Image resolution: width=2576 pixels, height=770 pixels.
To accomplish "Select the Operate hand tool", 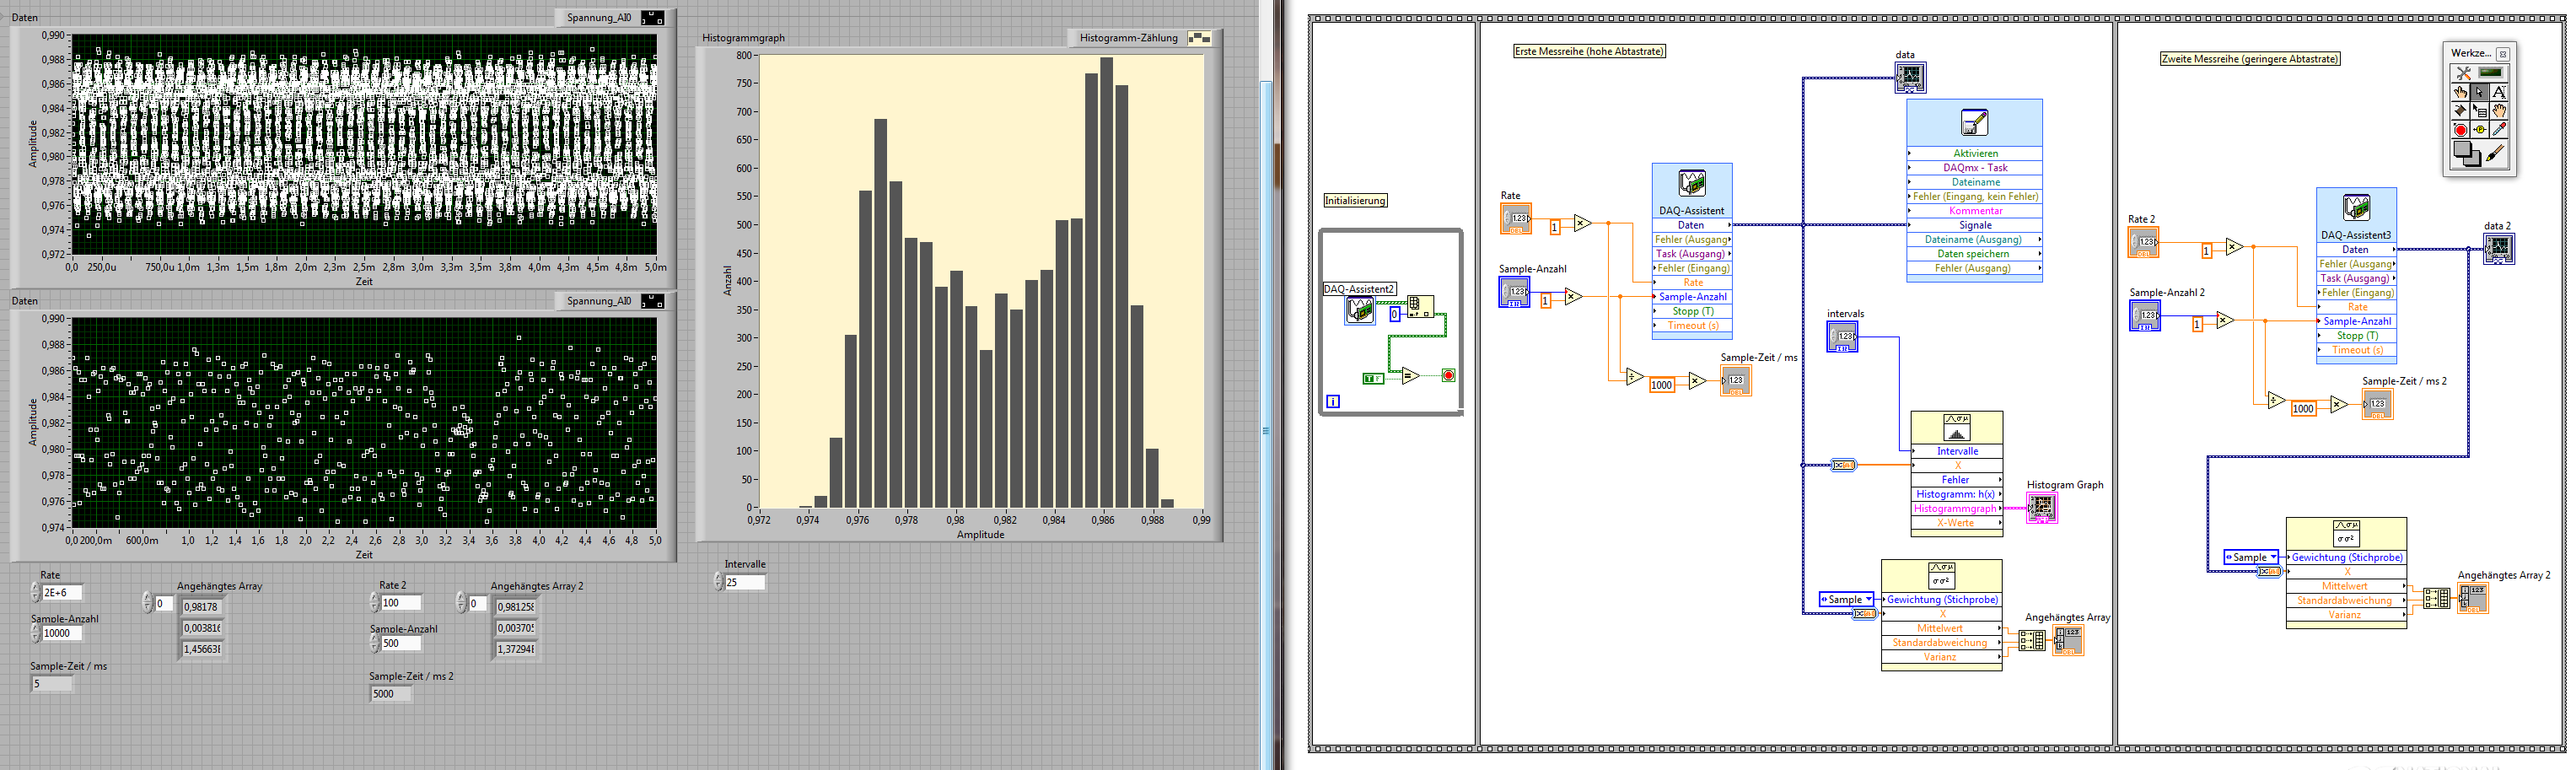I will pos(2461,92).
